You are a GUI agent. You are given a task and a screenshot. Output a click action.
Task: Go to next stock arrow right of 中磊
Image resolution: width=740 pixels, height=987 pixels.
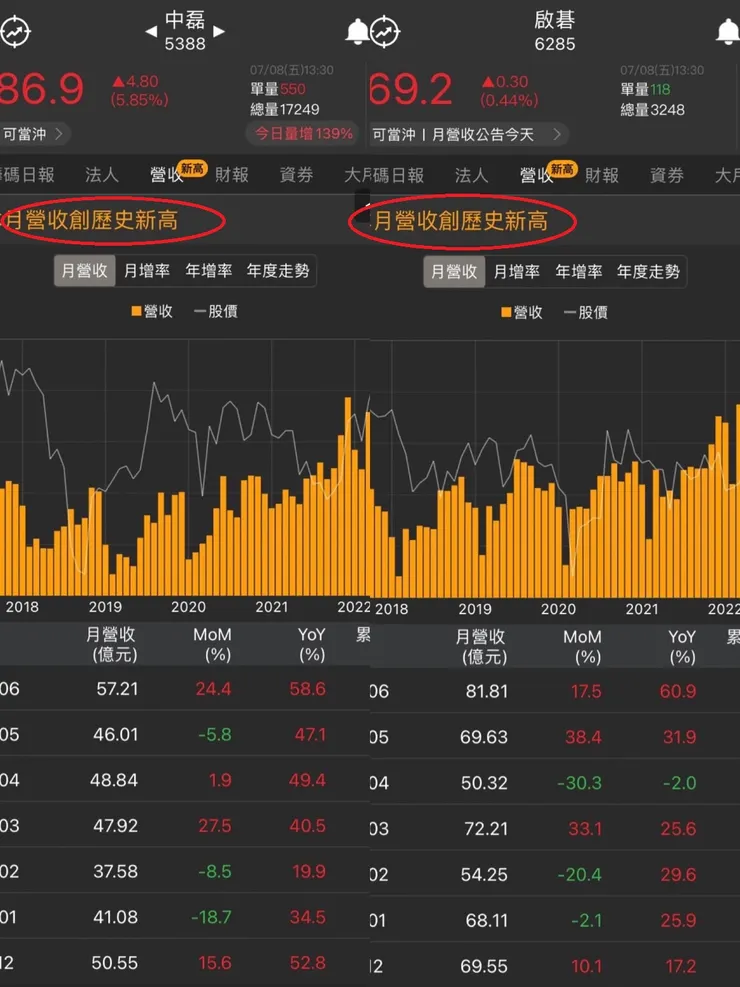(x=218, y=31)
